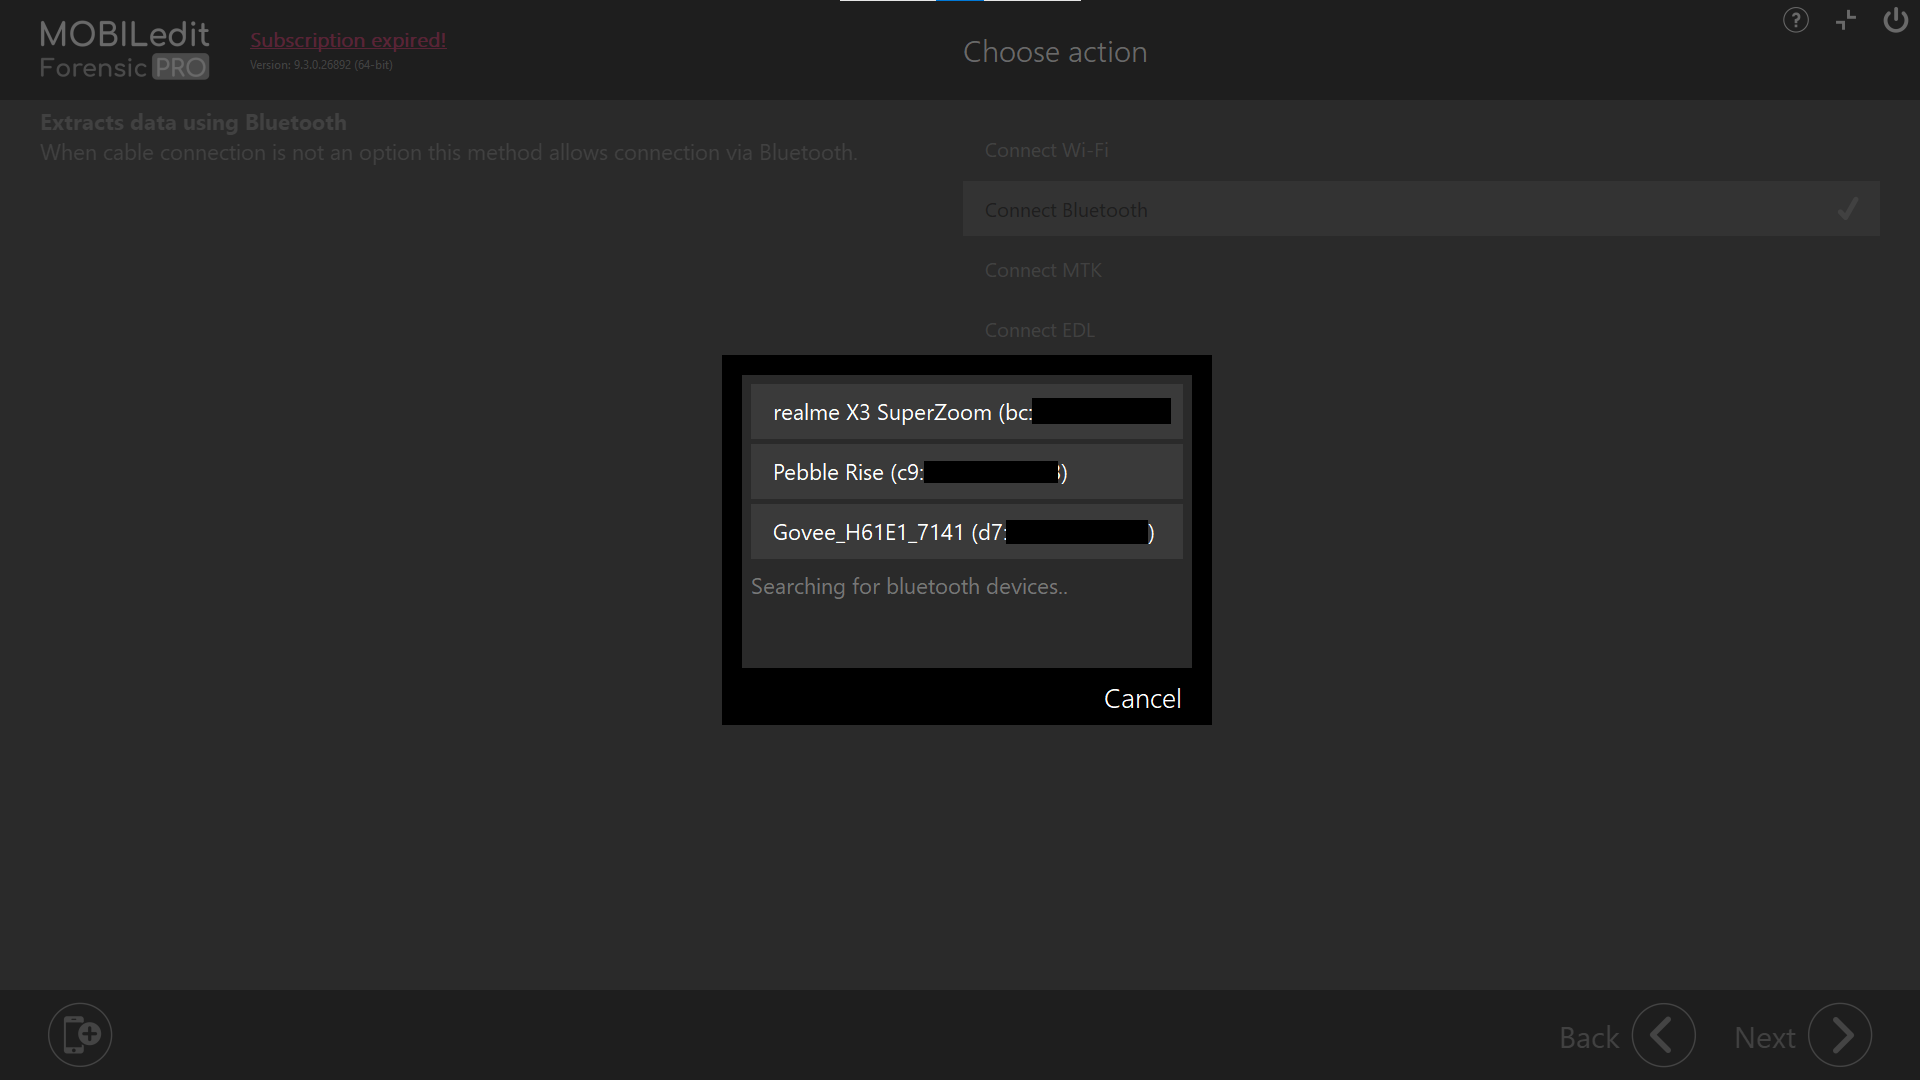The width and height of the screenshot is (1920, 1080).
Task: Click the add phone device icon
Action: [80, 1034]
